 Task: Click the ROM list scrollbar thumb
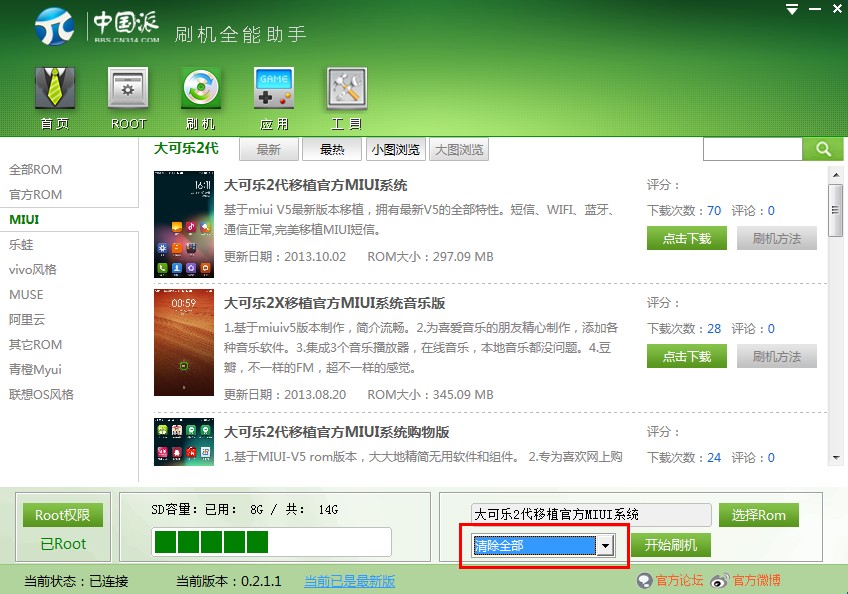(836, 210)
